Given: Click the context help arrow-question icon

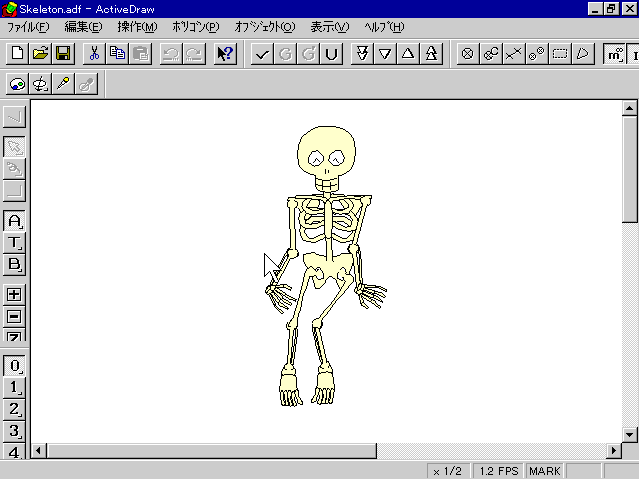Looking at the screenshot, I should (225, 53).
